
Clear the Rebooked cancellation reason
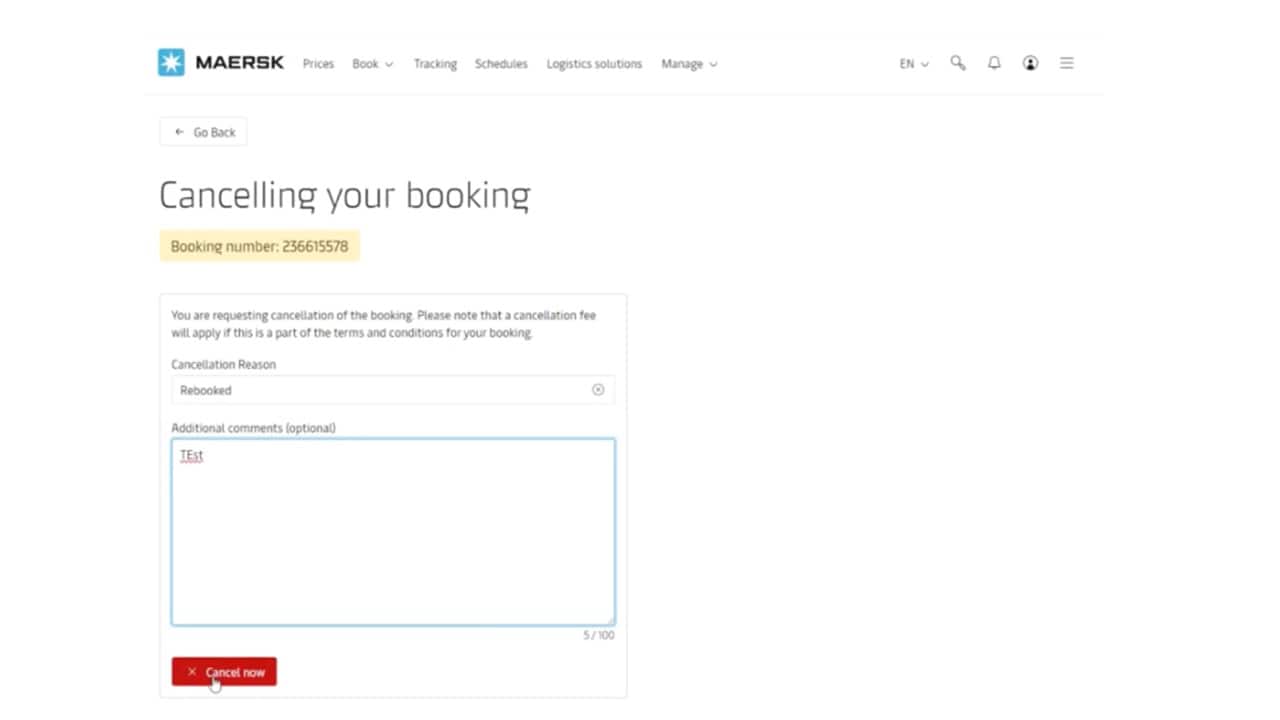pos(598,390)
